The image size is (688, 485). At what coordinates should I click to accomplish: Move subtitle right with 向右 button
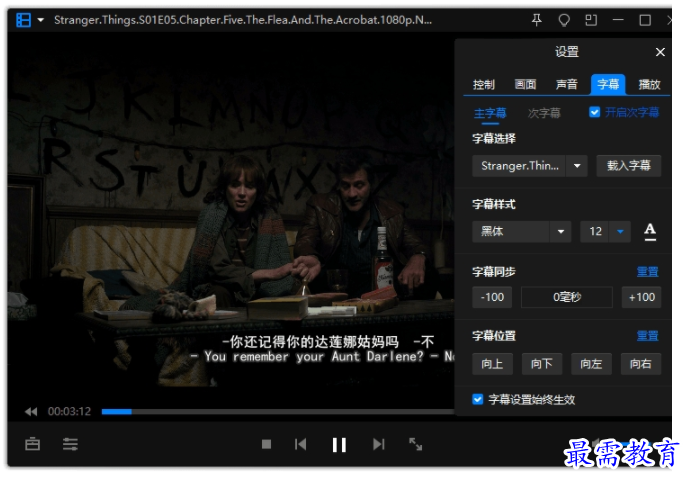click(641, 364)
